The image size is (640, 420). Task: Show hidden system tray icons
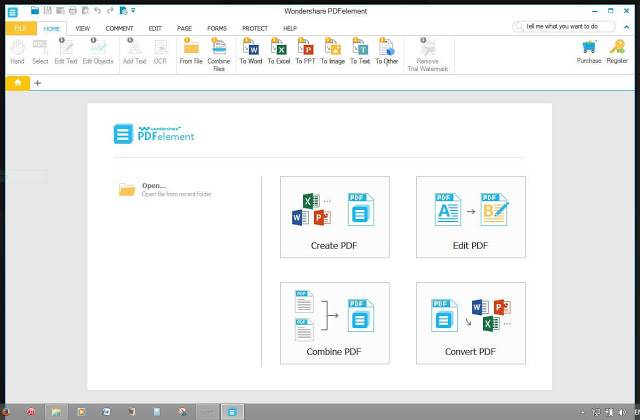[x=582, y=412]
